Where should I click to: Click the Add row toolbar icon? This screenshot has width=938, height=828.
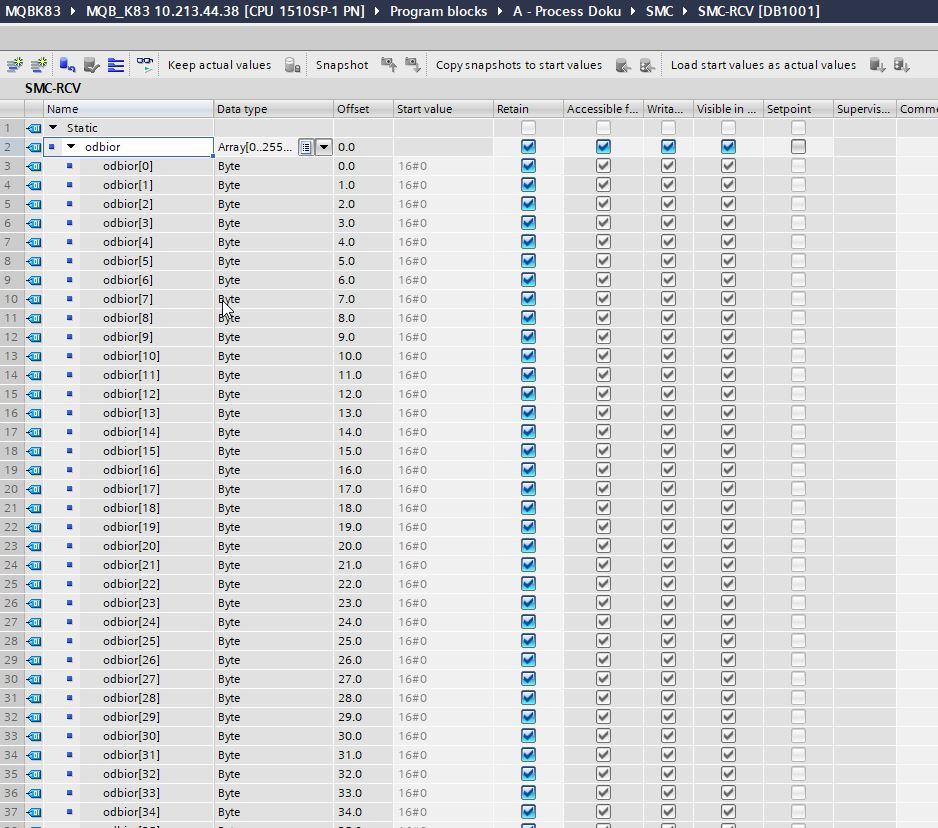tap(39, 65)
